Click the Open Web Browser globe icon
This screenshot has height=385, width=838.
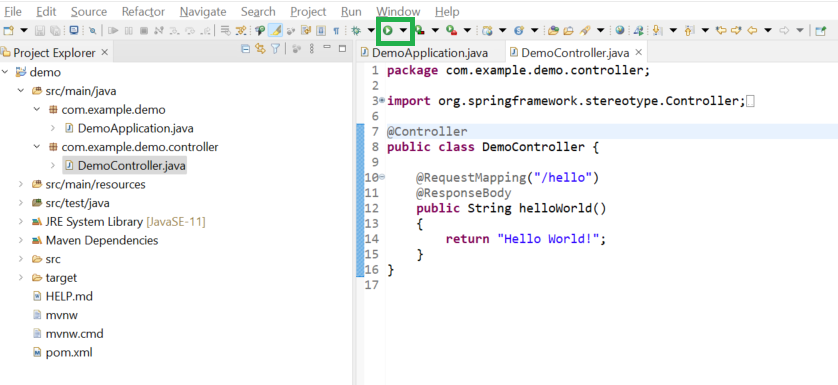[619, 30]
